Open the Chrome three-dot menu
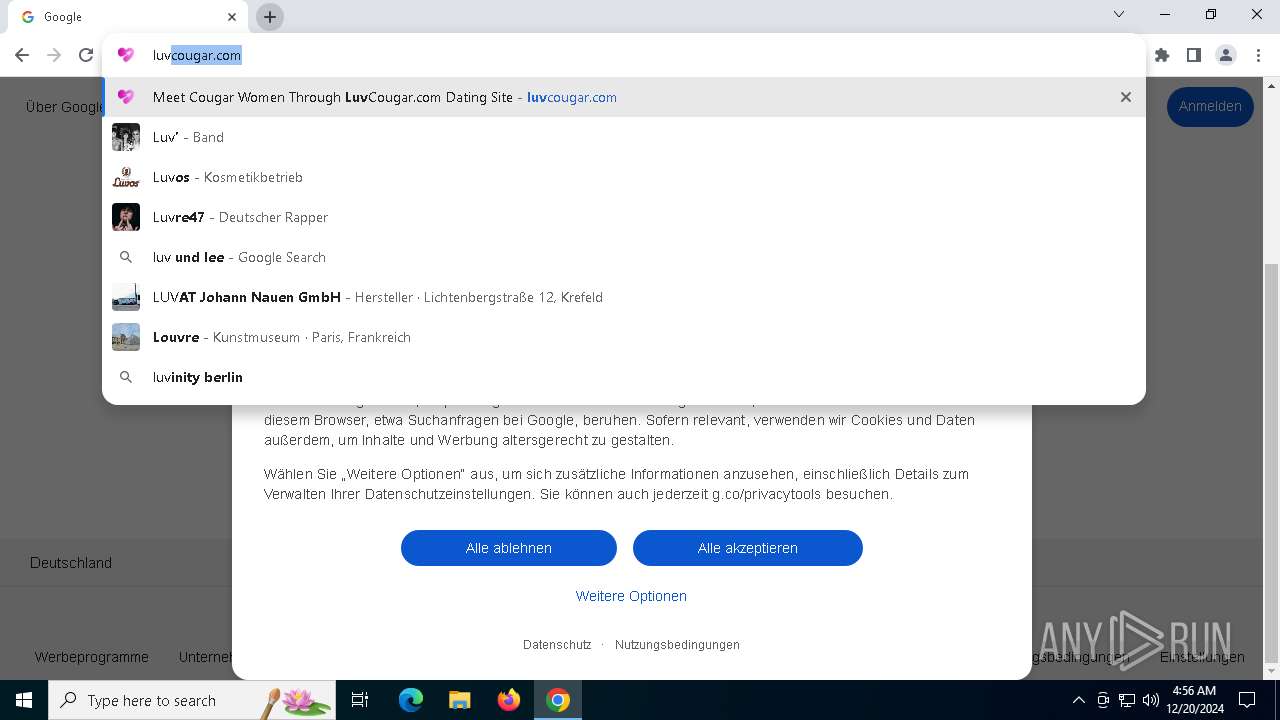Viewport: 1280px width, 720px height. 1258,55
